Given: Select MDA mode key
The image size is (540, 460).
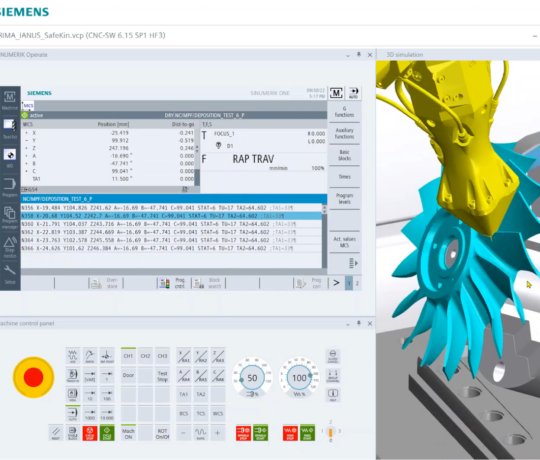Looking at the screenshot, I should click(73, 395).
